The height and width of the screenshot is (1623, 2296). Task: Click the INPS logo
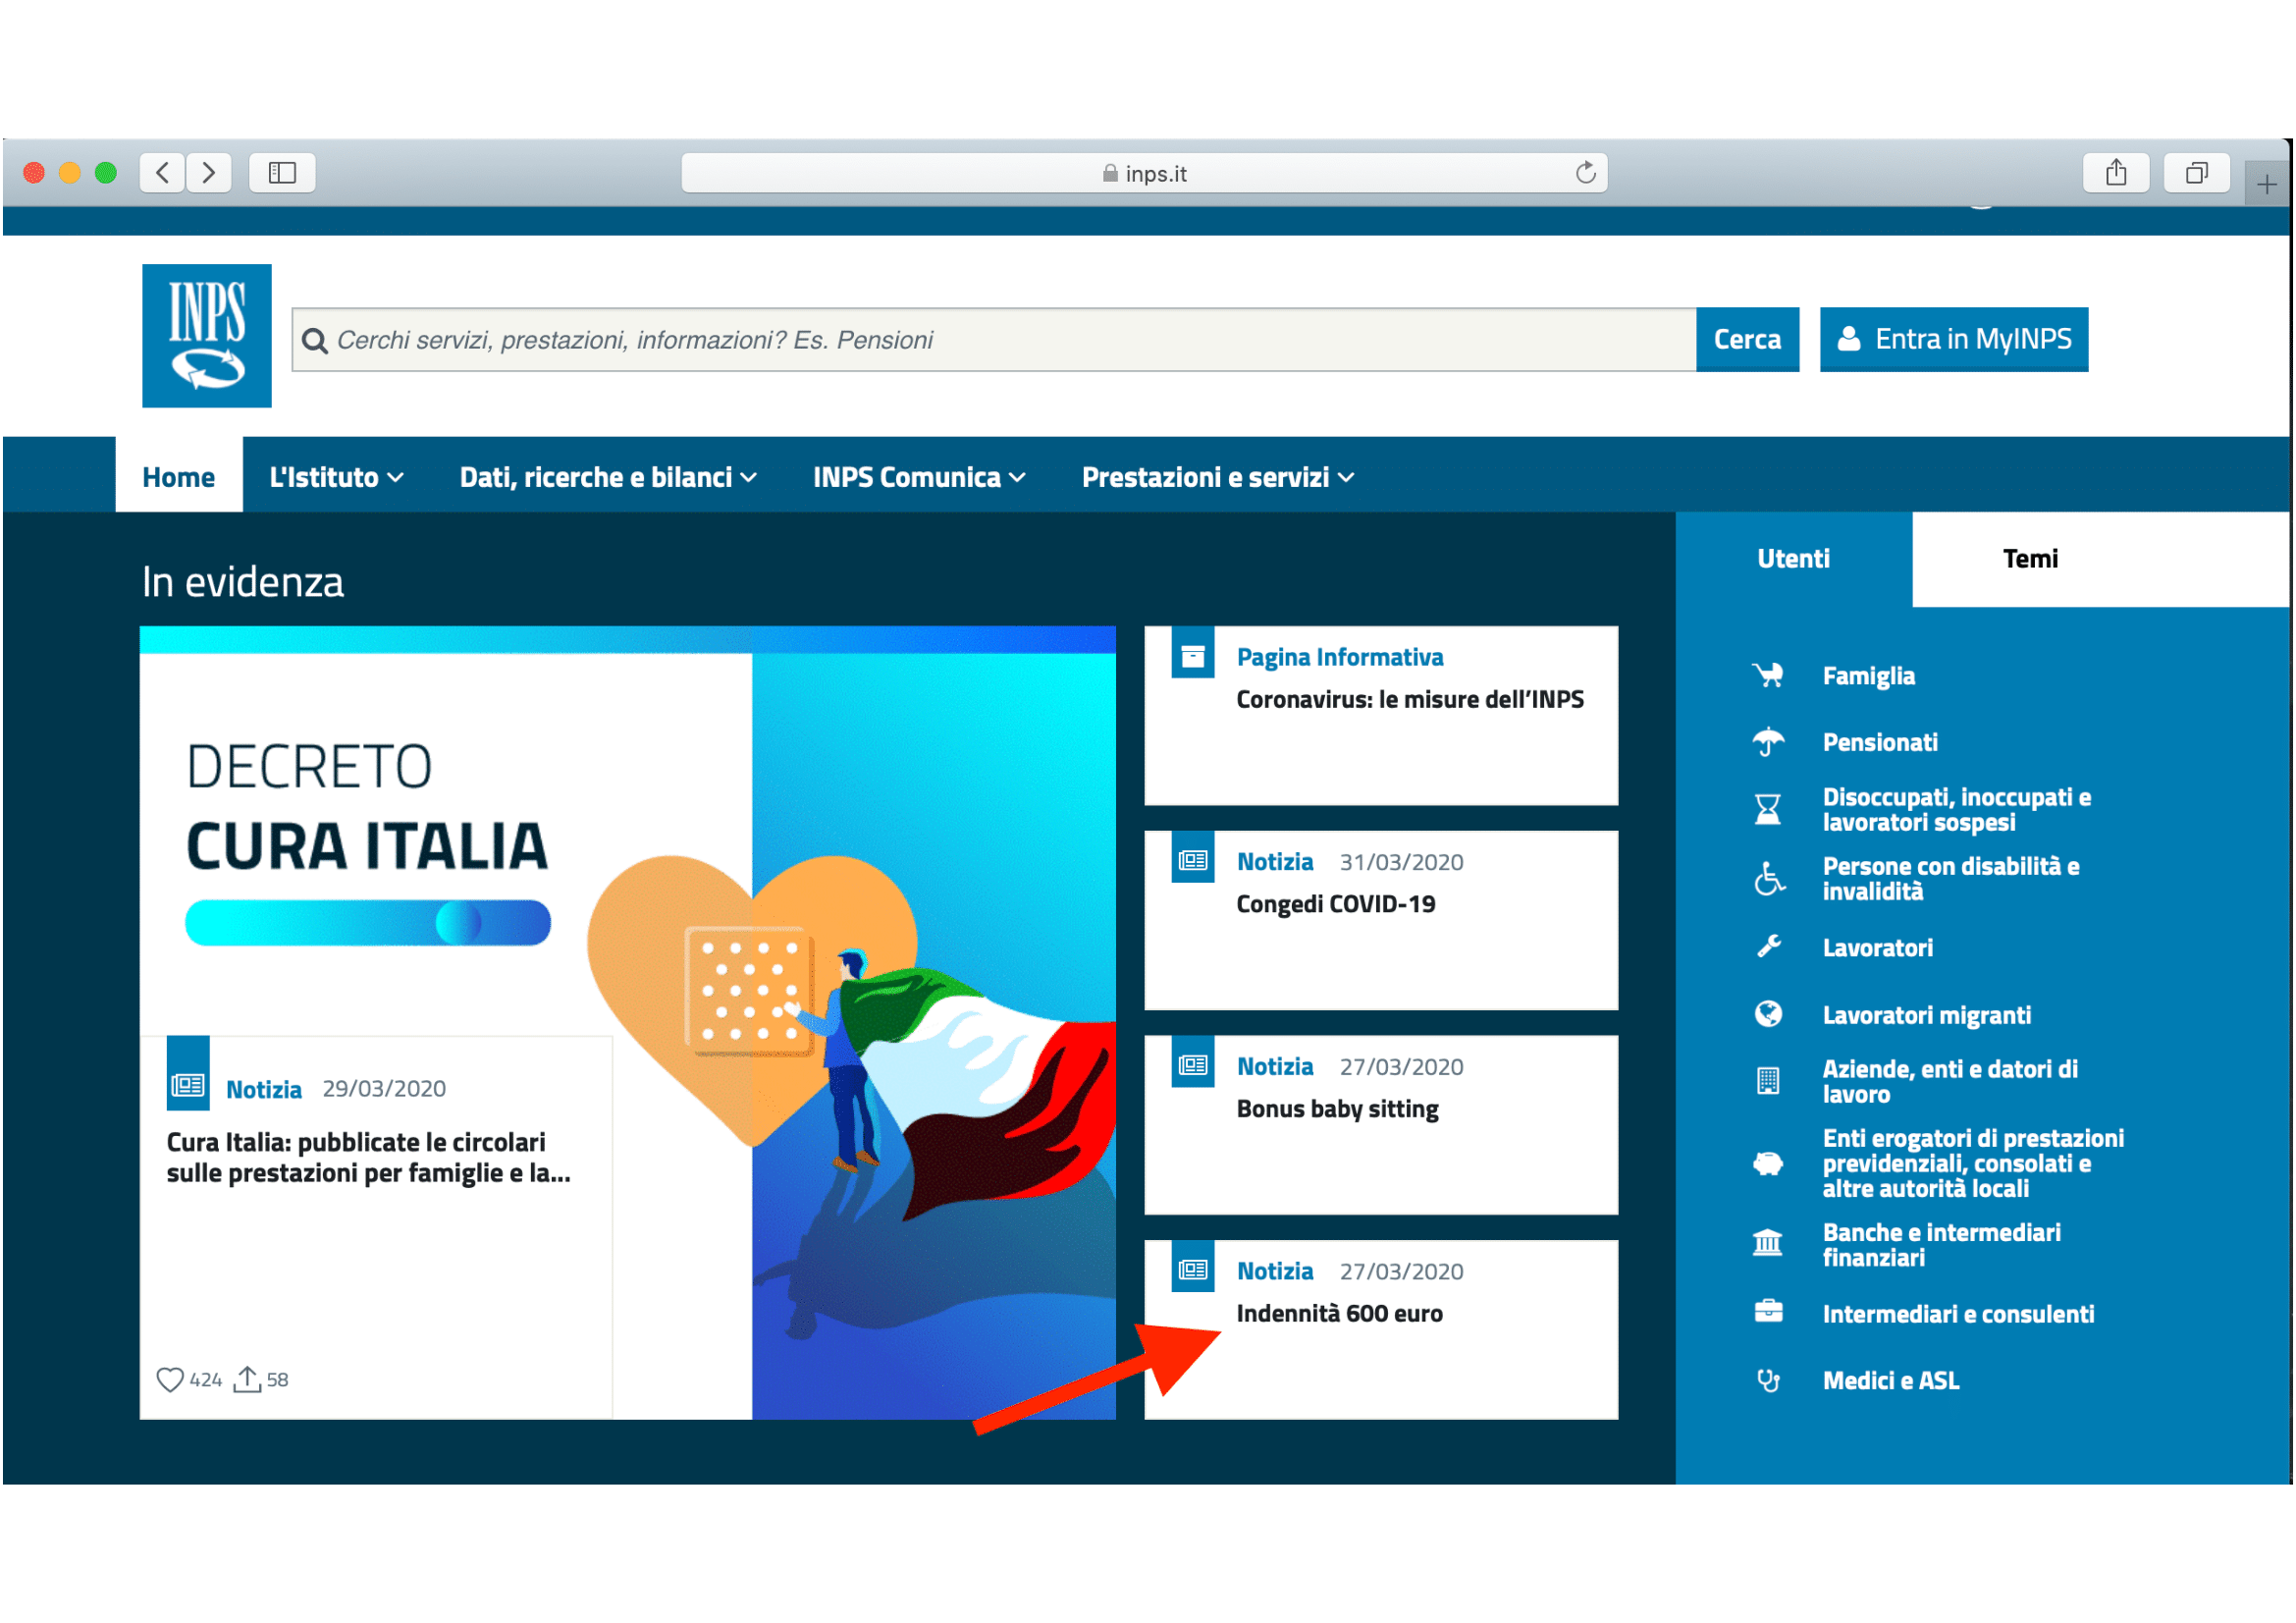pos(207,336)
